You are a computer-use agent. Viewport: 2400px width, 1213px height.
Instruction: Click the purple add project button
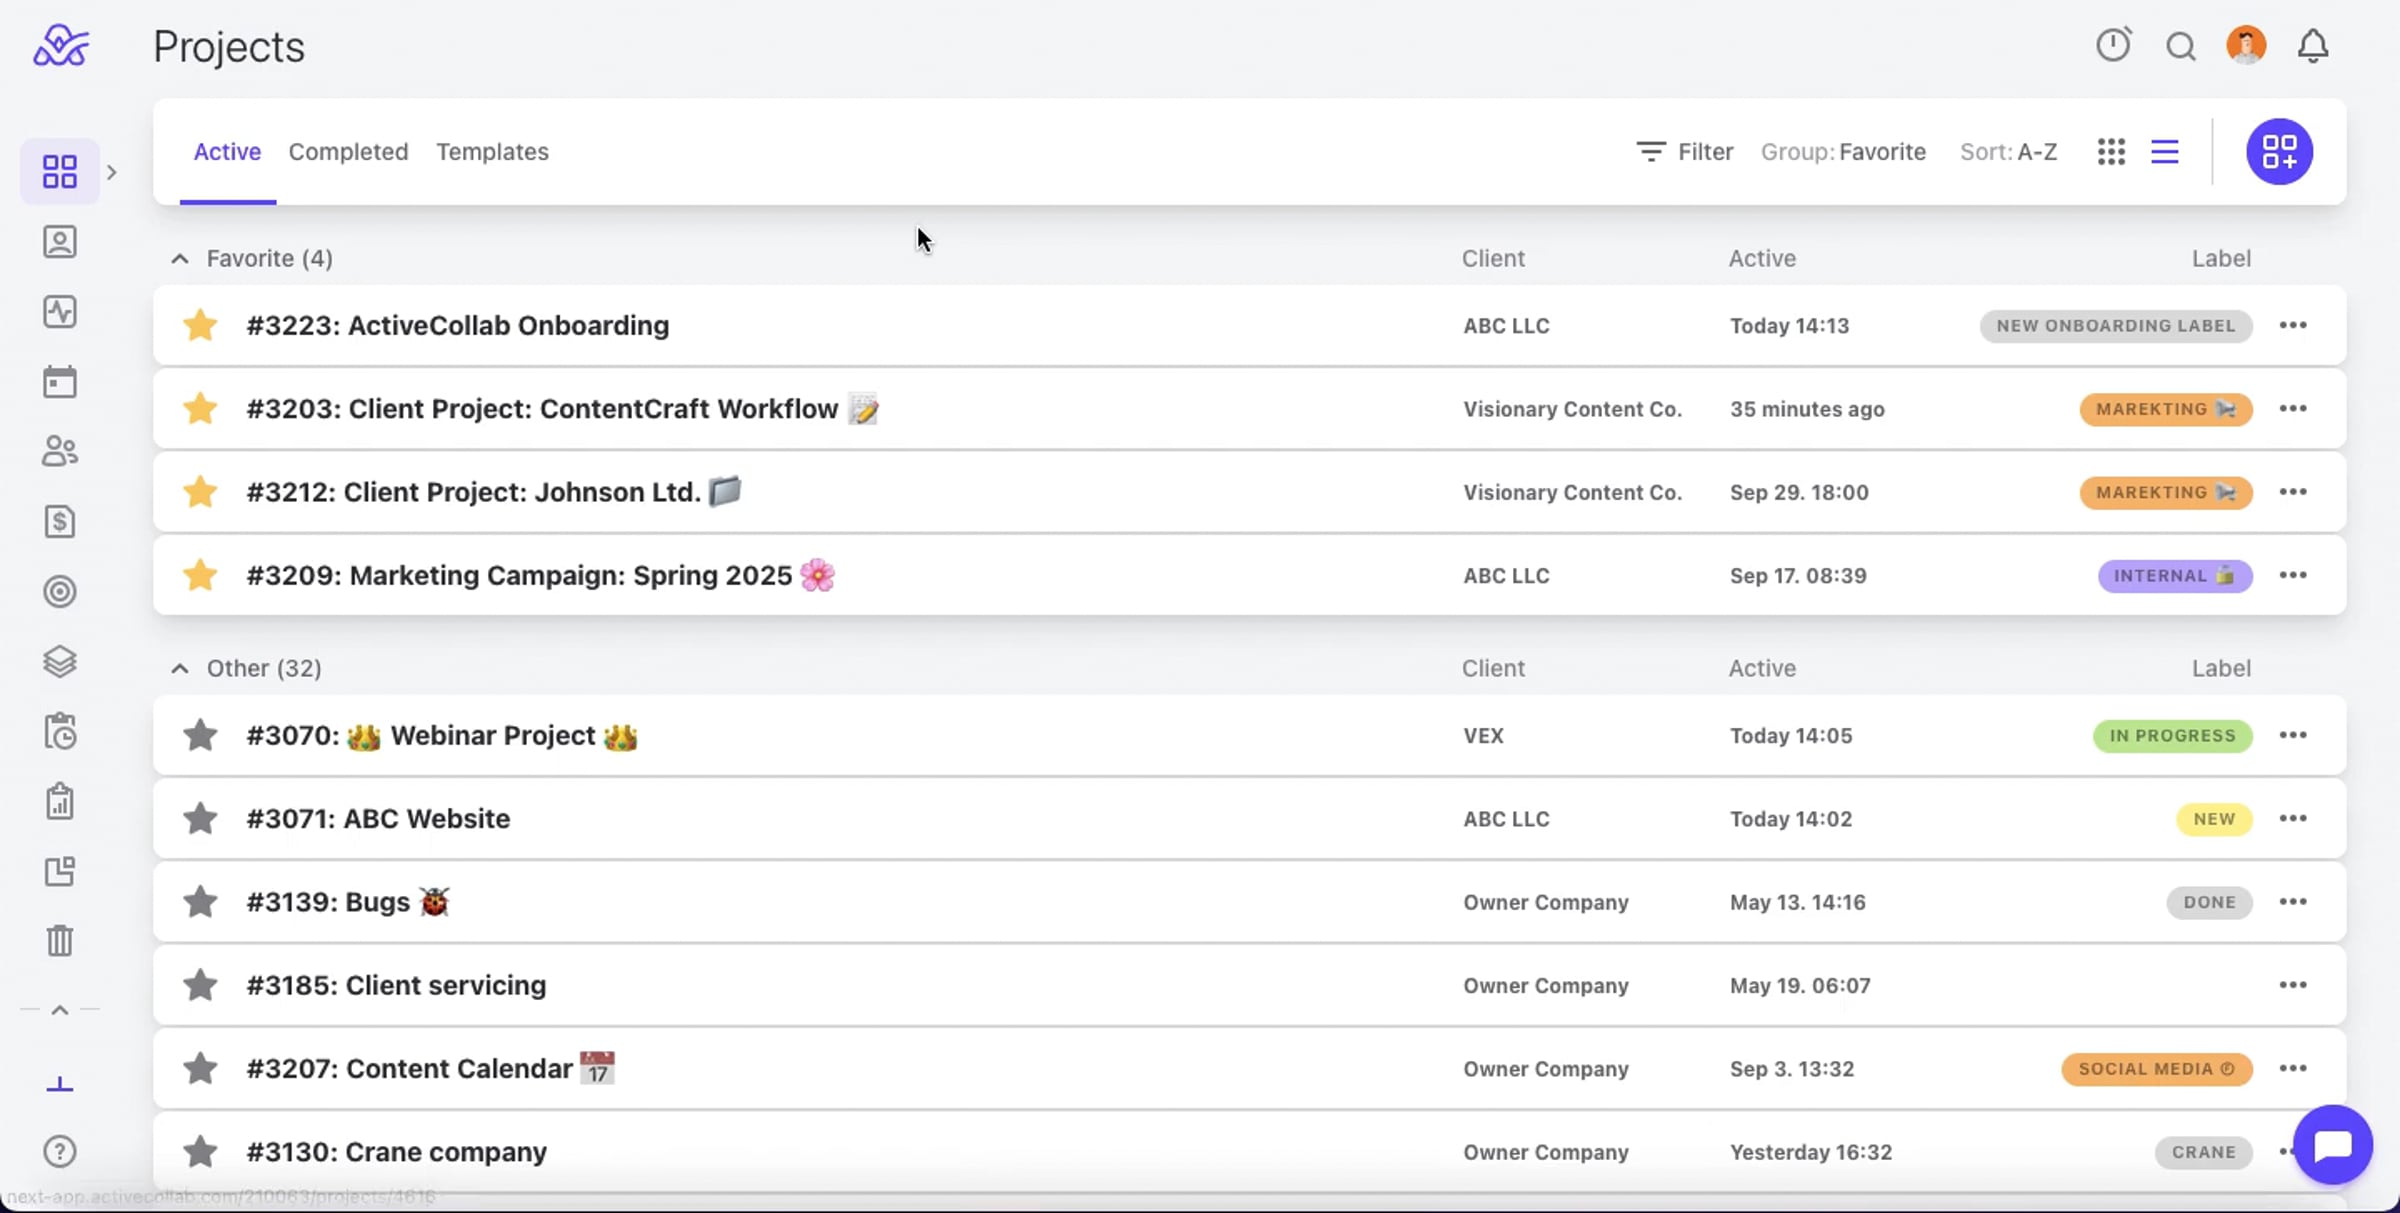[2280, 152]
